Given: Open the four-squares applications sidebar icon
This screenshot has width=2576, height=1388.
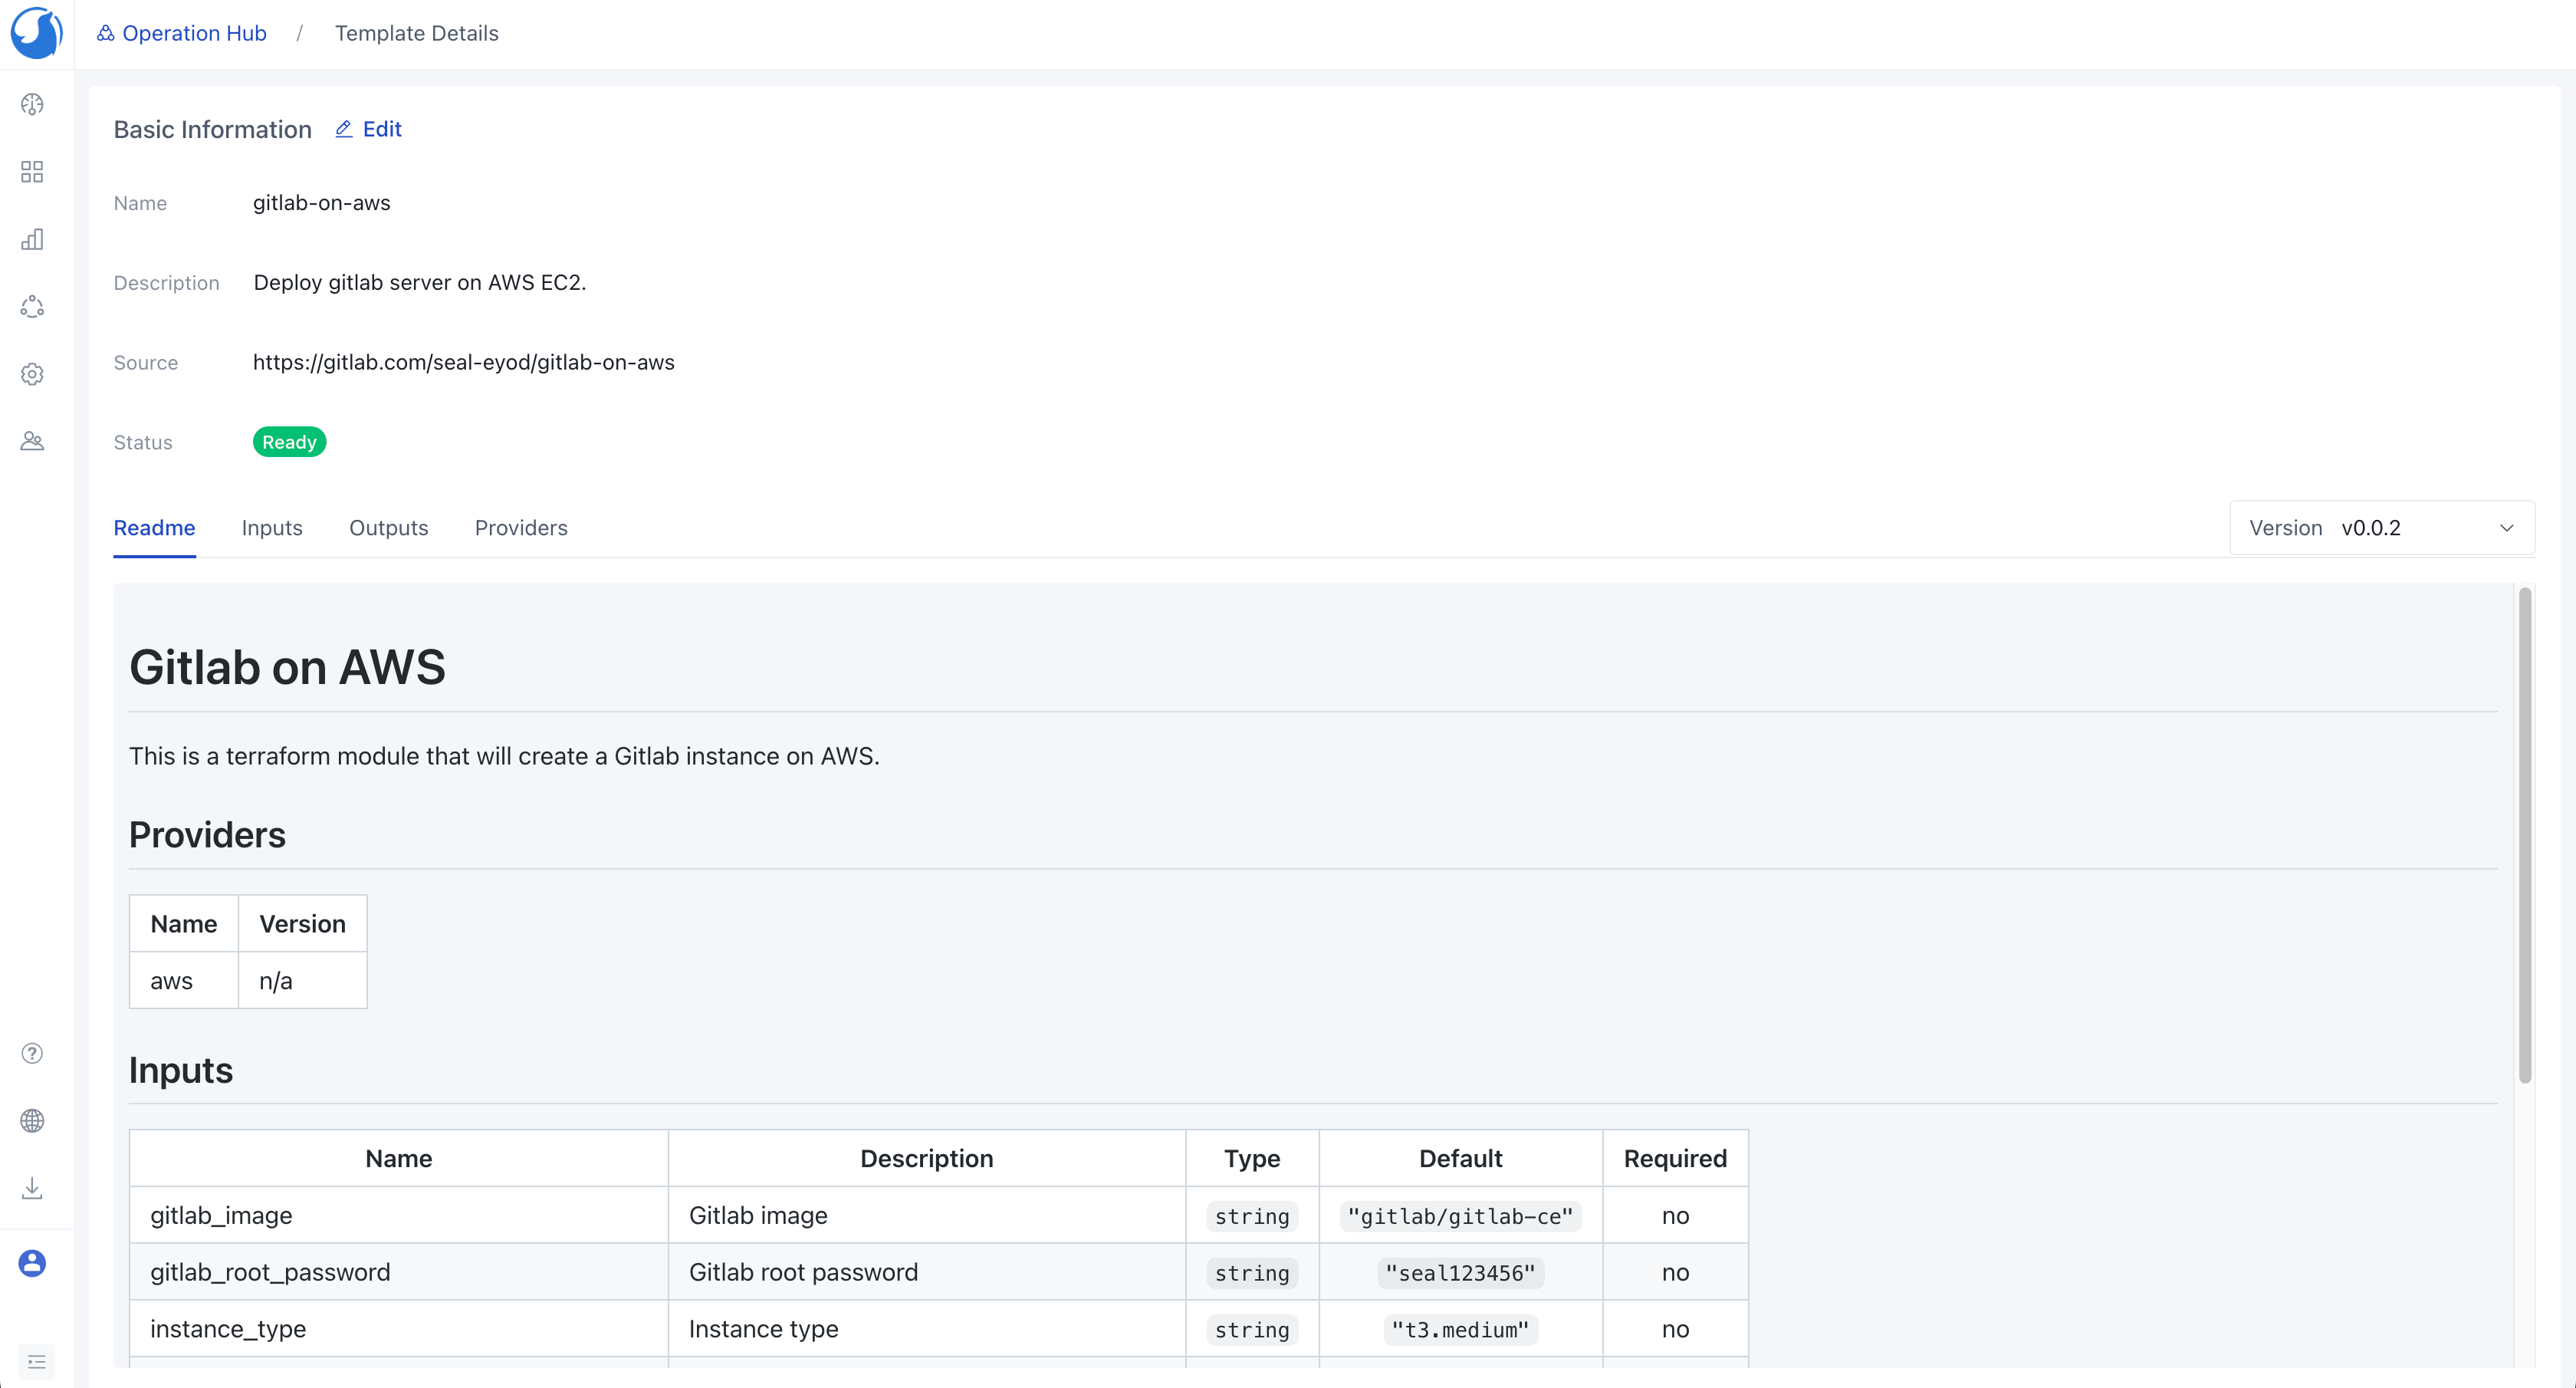Looking at the screenshot, I should click(x=32, y=172).
